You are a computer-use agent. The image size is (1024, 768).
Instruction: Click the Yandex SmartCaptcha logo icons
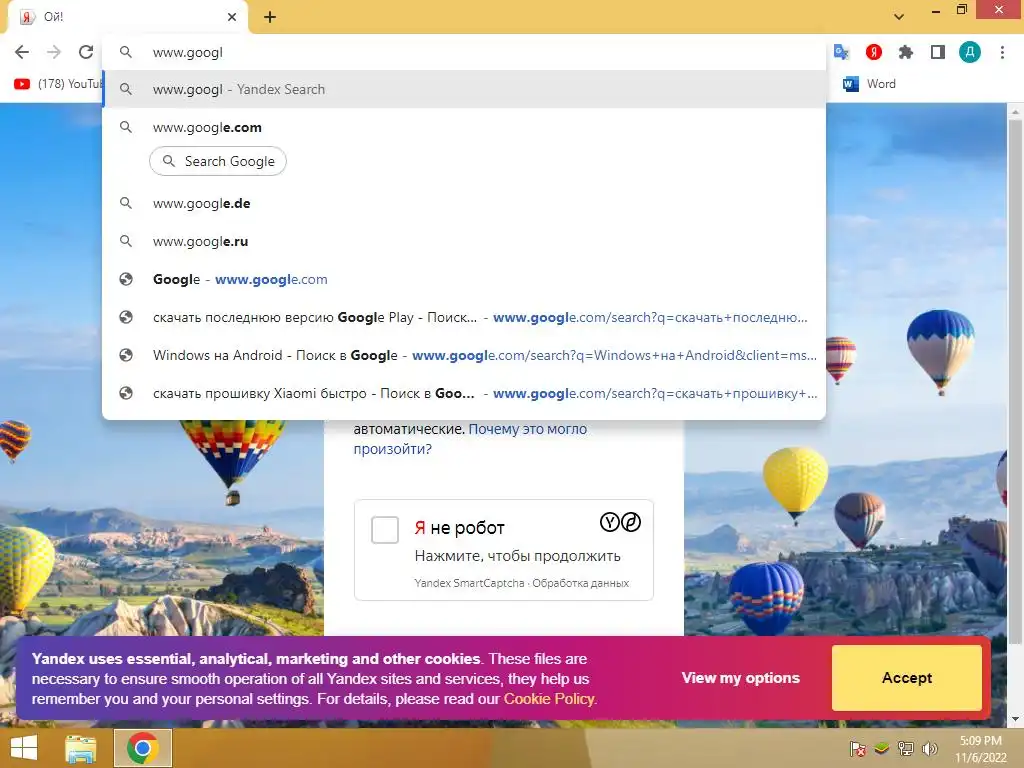620,522
